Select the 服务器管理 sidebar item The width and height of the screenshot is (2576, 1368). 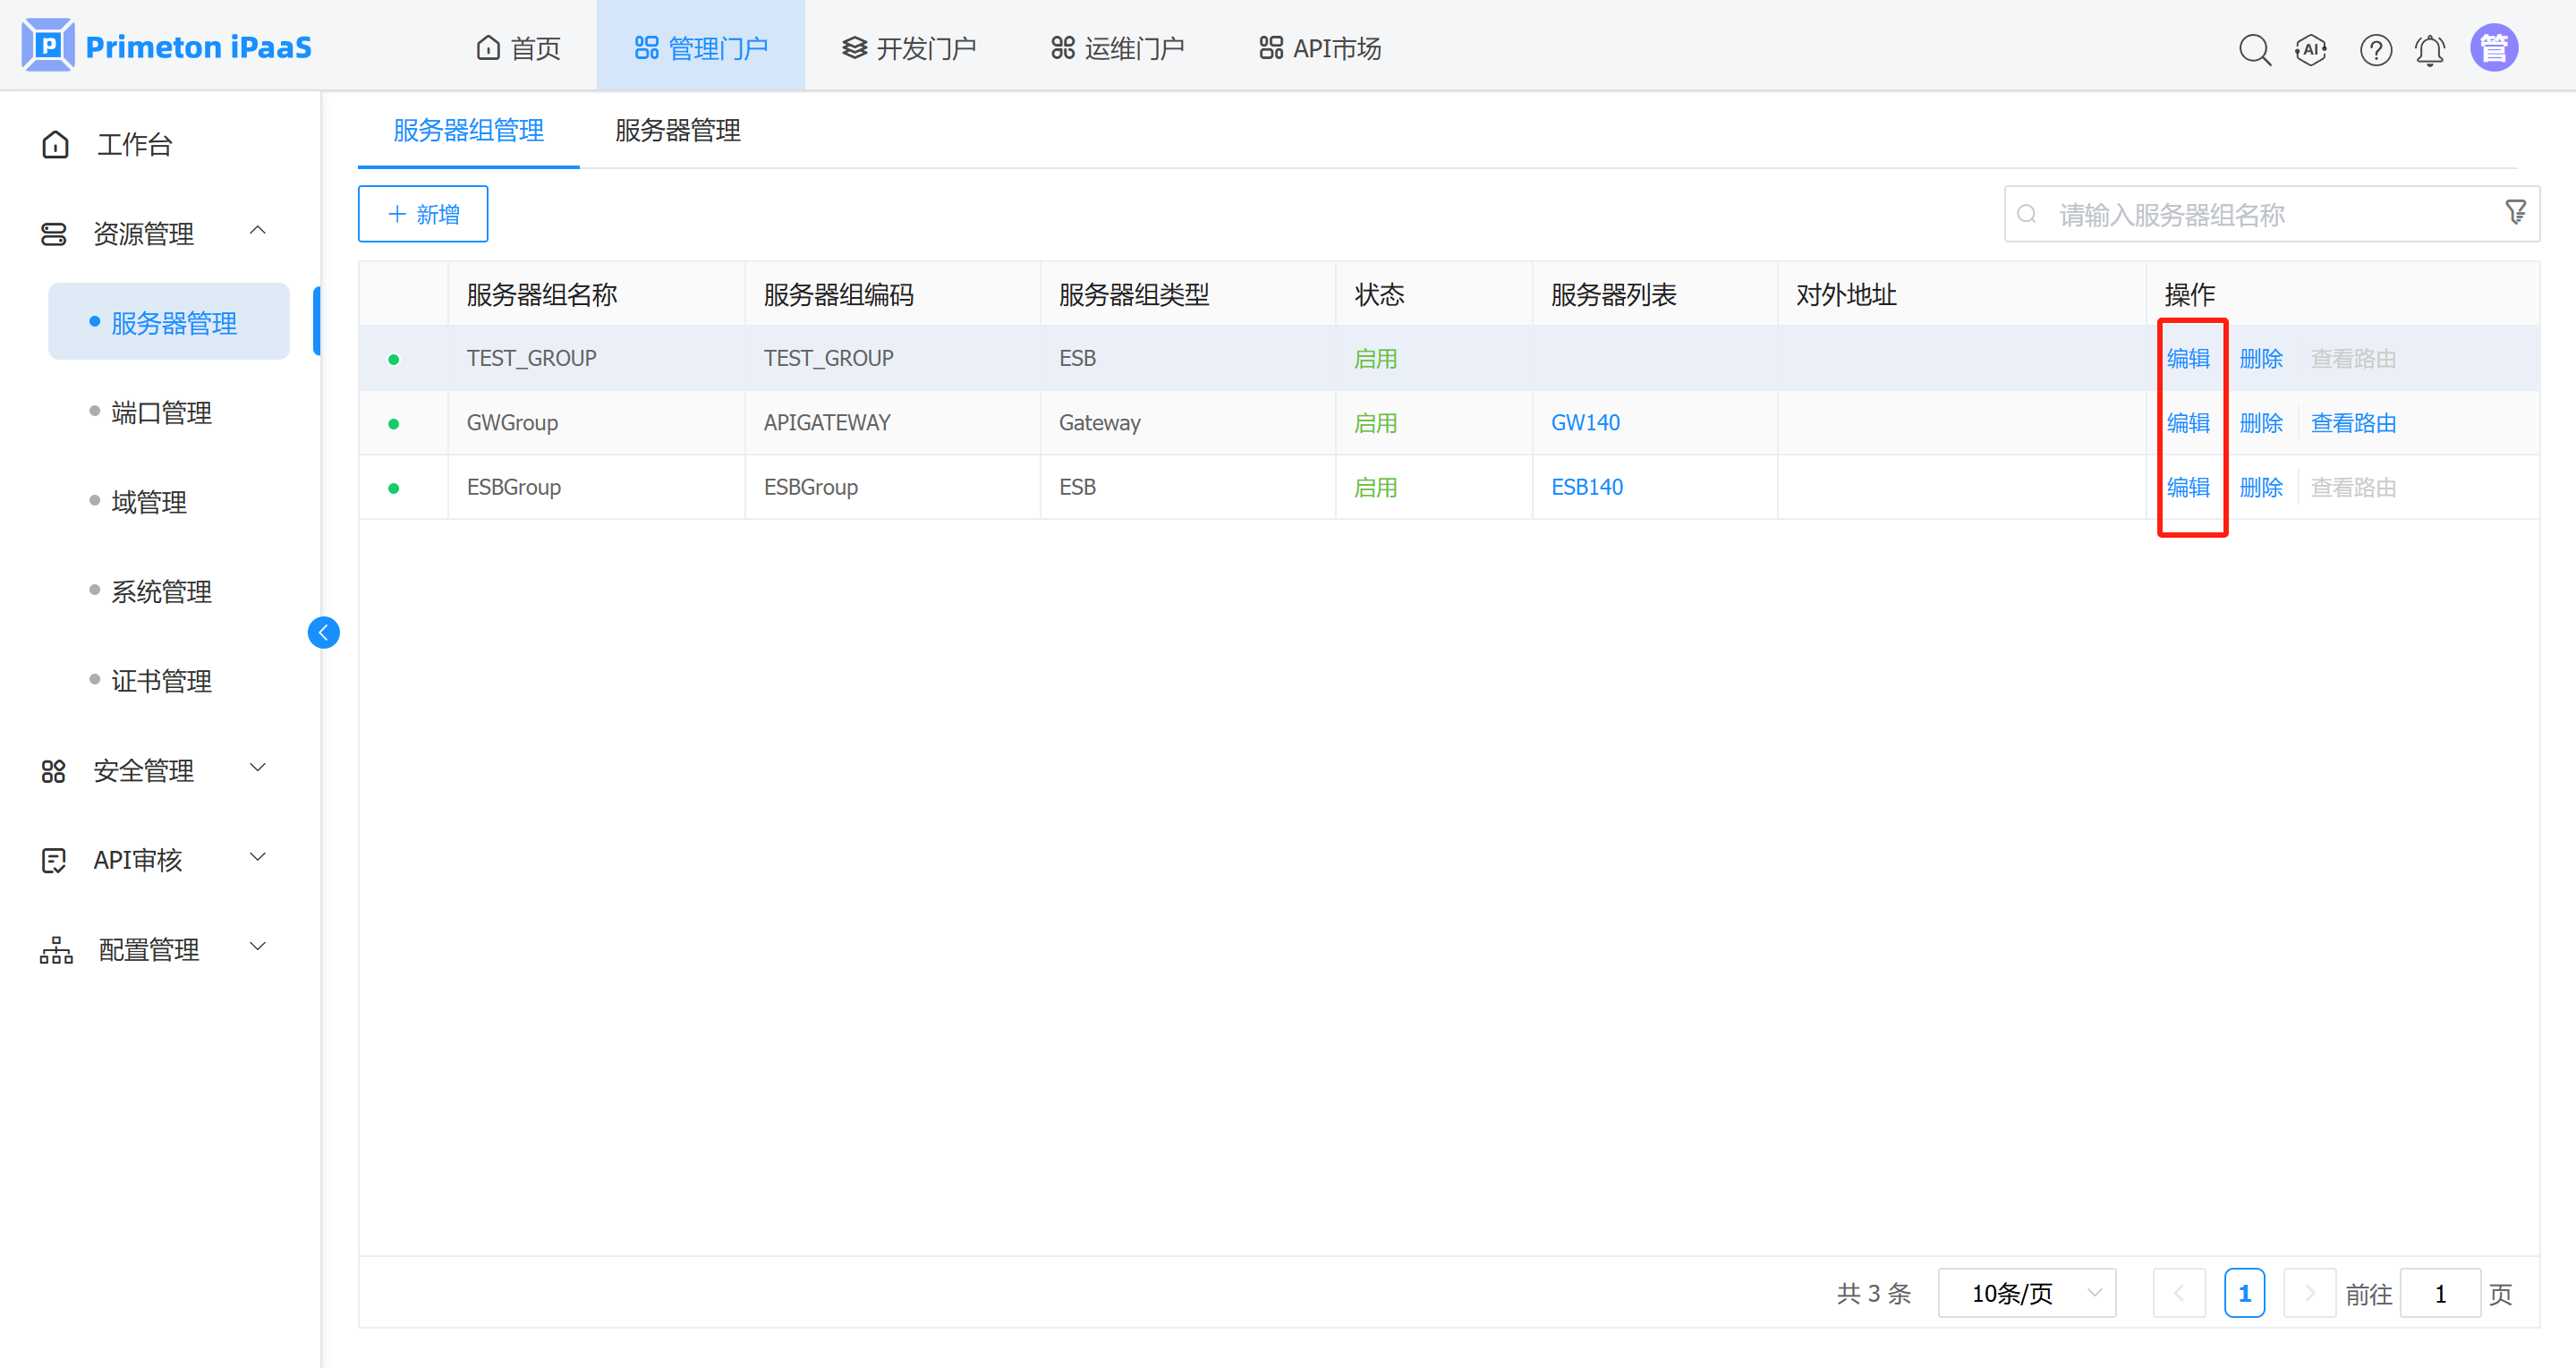point(174,322)
